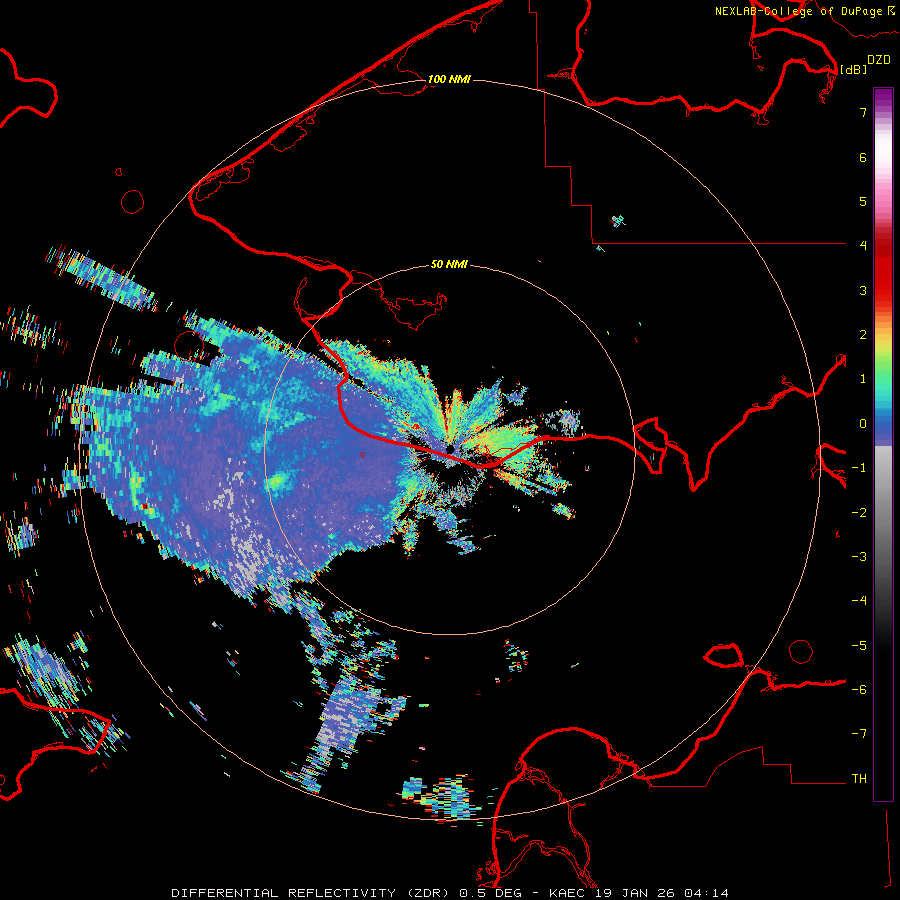Screen dimensions: 900x900
Task: Click the radar site center dot
Action: [x=451, y=448]
